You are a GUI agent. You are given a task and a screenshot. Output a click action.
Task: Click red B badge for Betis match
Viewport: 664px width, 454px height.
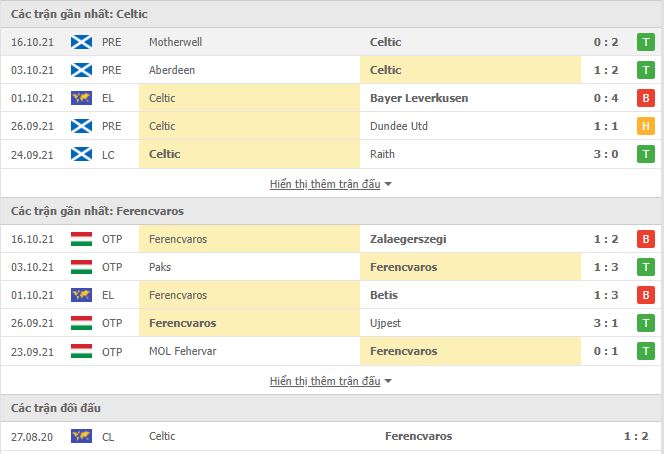[x=646, y=295]
